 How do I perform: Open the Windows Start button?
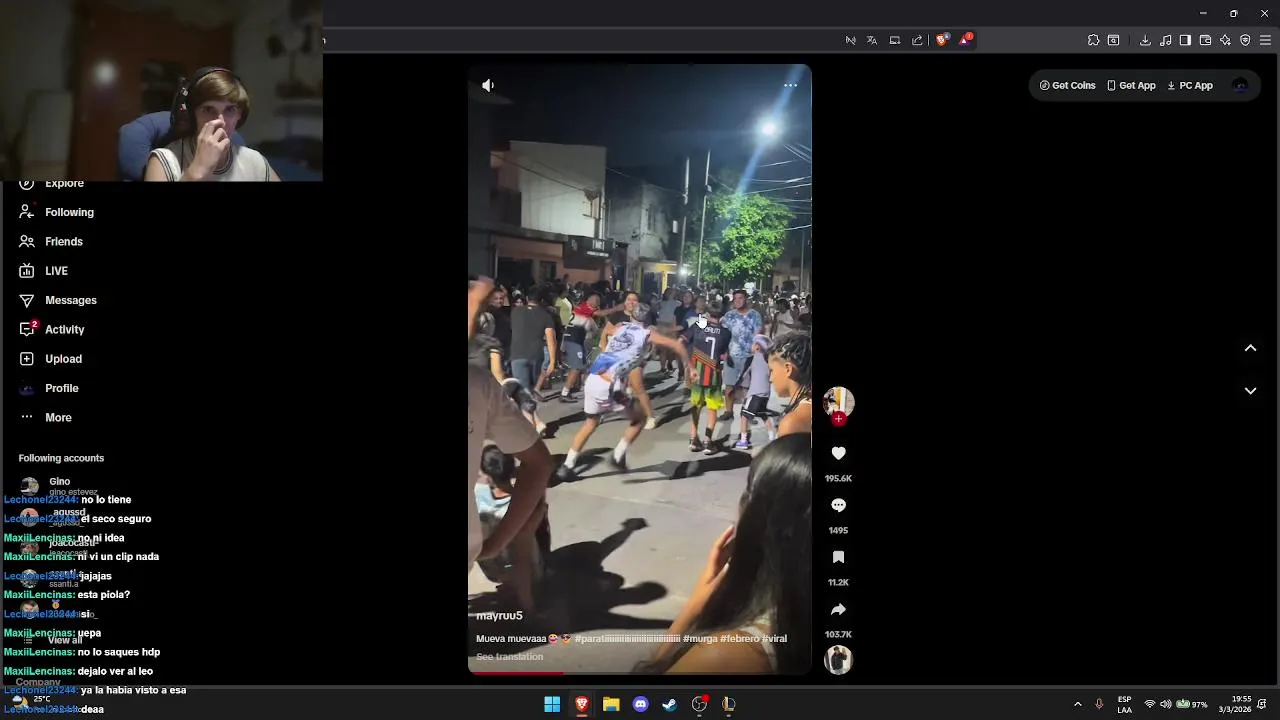click(552, 704)
